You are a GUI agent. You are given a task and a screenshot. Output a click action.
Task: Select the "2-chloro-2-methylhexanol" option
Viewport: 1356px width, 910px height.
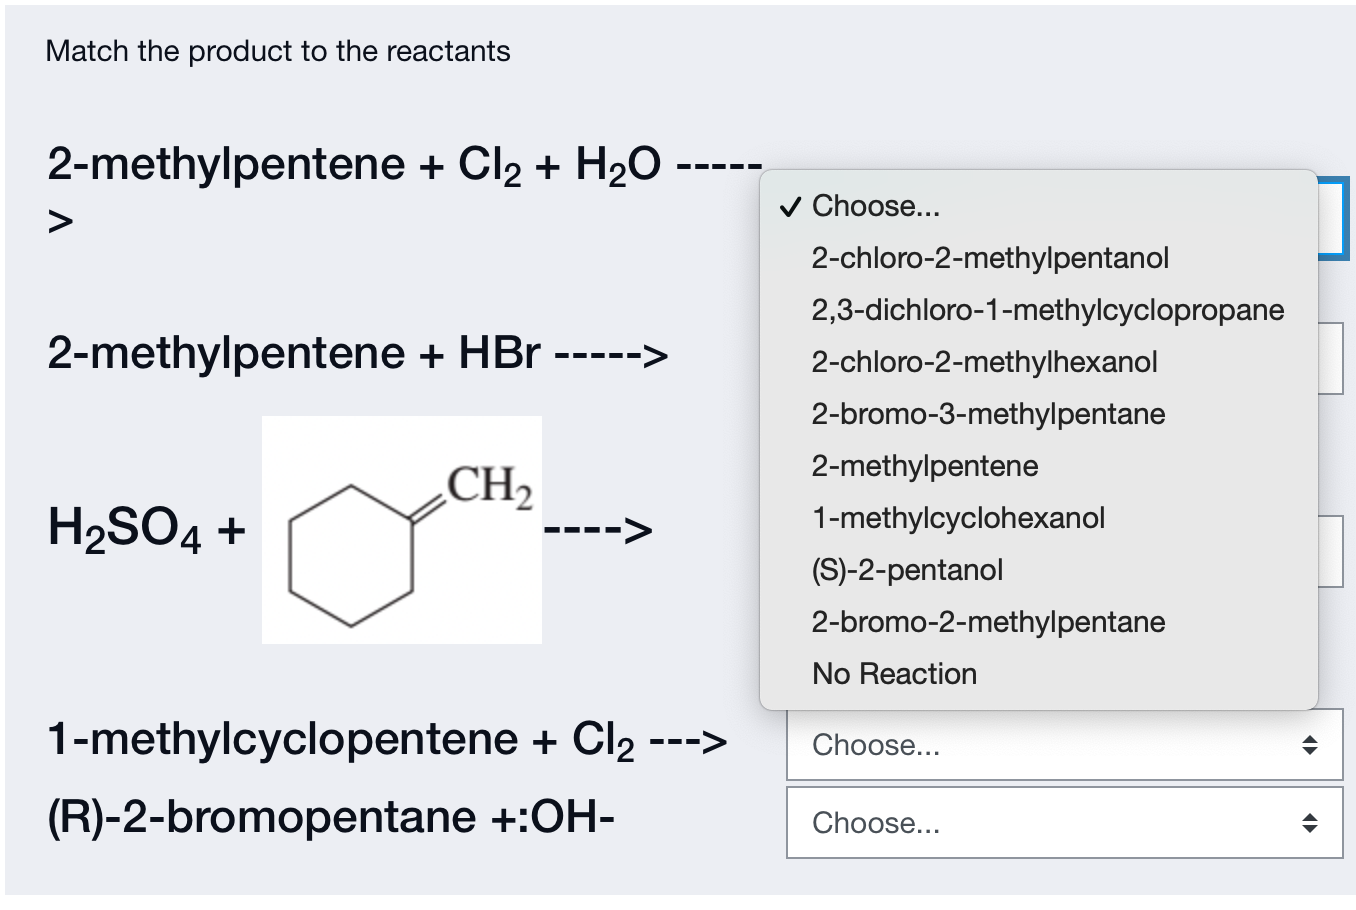pyautogui.click(x=984, y=362)
